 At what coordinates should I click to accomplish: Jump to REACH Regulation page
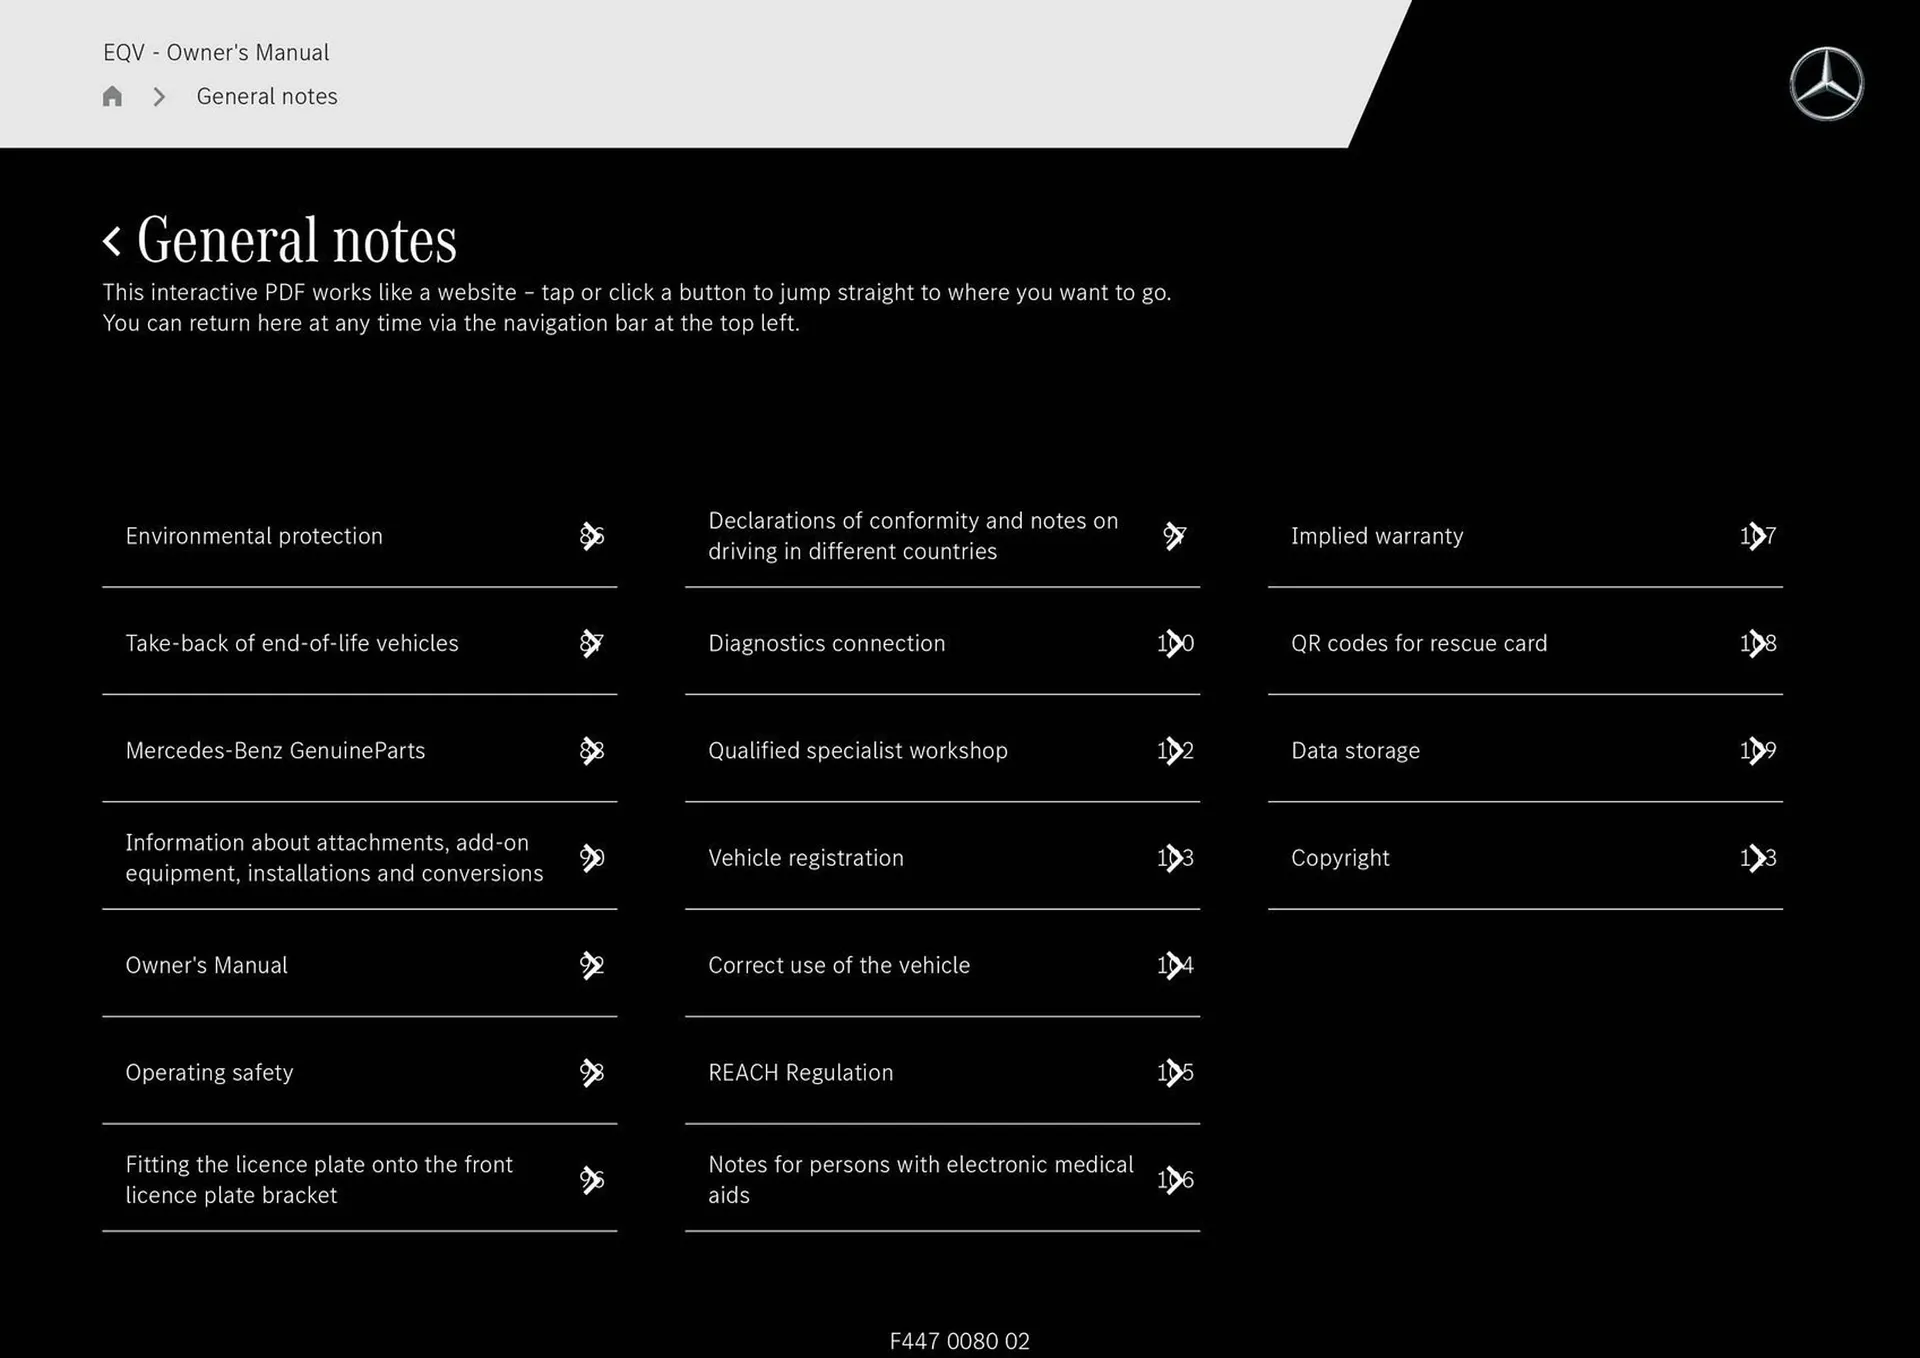800,1073
